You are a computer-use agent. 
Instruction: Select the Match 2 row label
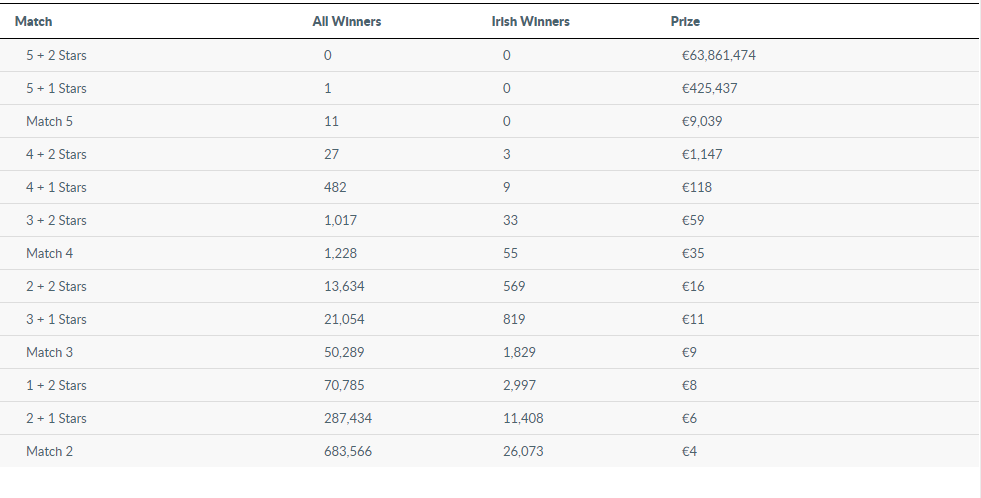[49, 451]
